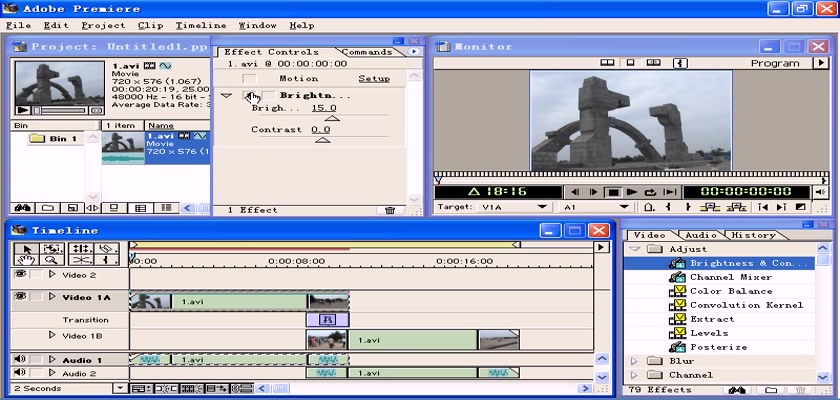The image size is (840, 400).
Task: Switch Monitor to Single View
Action: [x=631, y=63]
